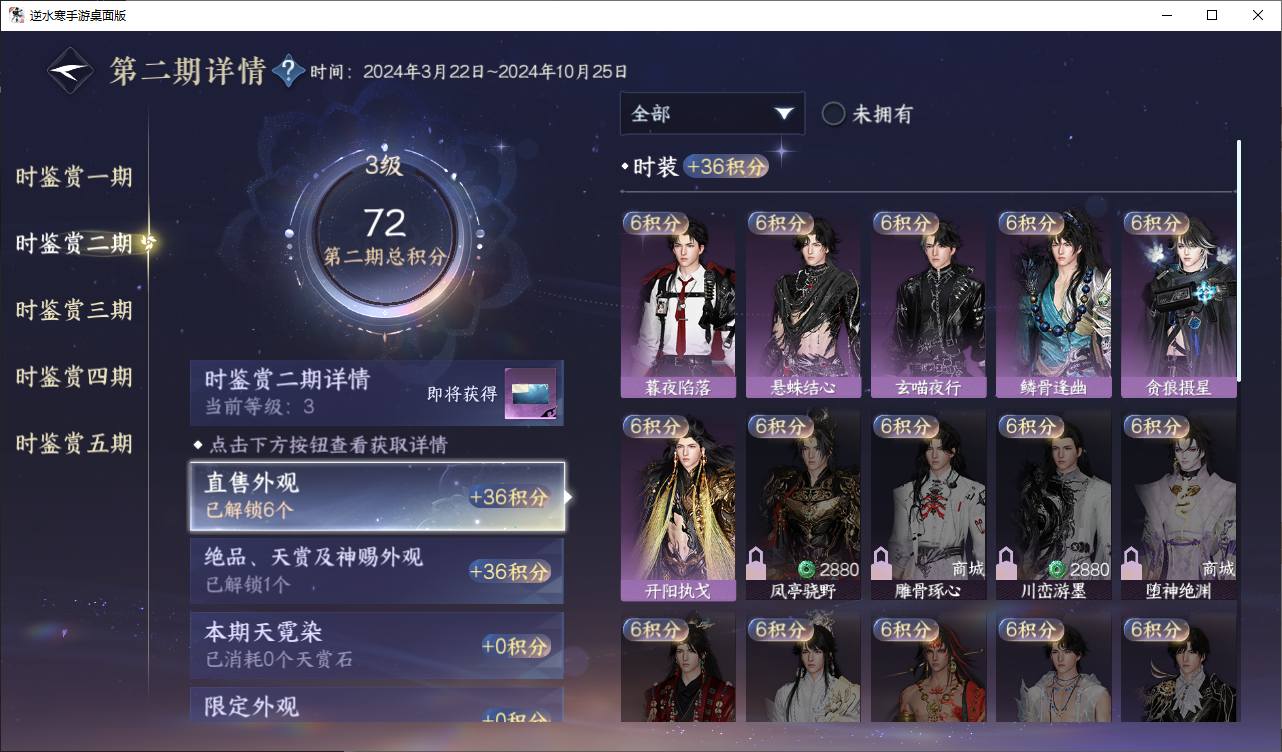Image resolution: width=1282 pixels, height=752 pixels.
Task: Switch to 时鉴赏一期 tab
Action: coord(74,177)
